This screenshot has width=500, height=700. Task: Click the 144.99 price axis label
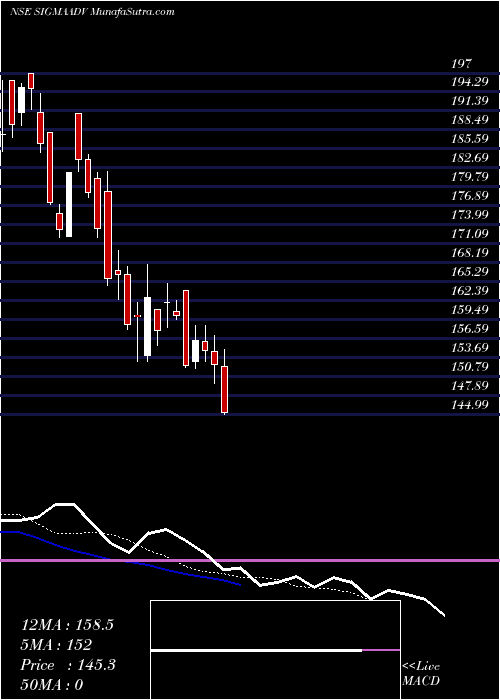469,405
